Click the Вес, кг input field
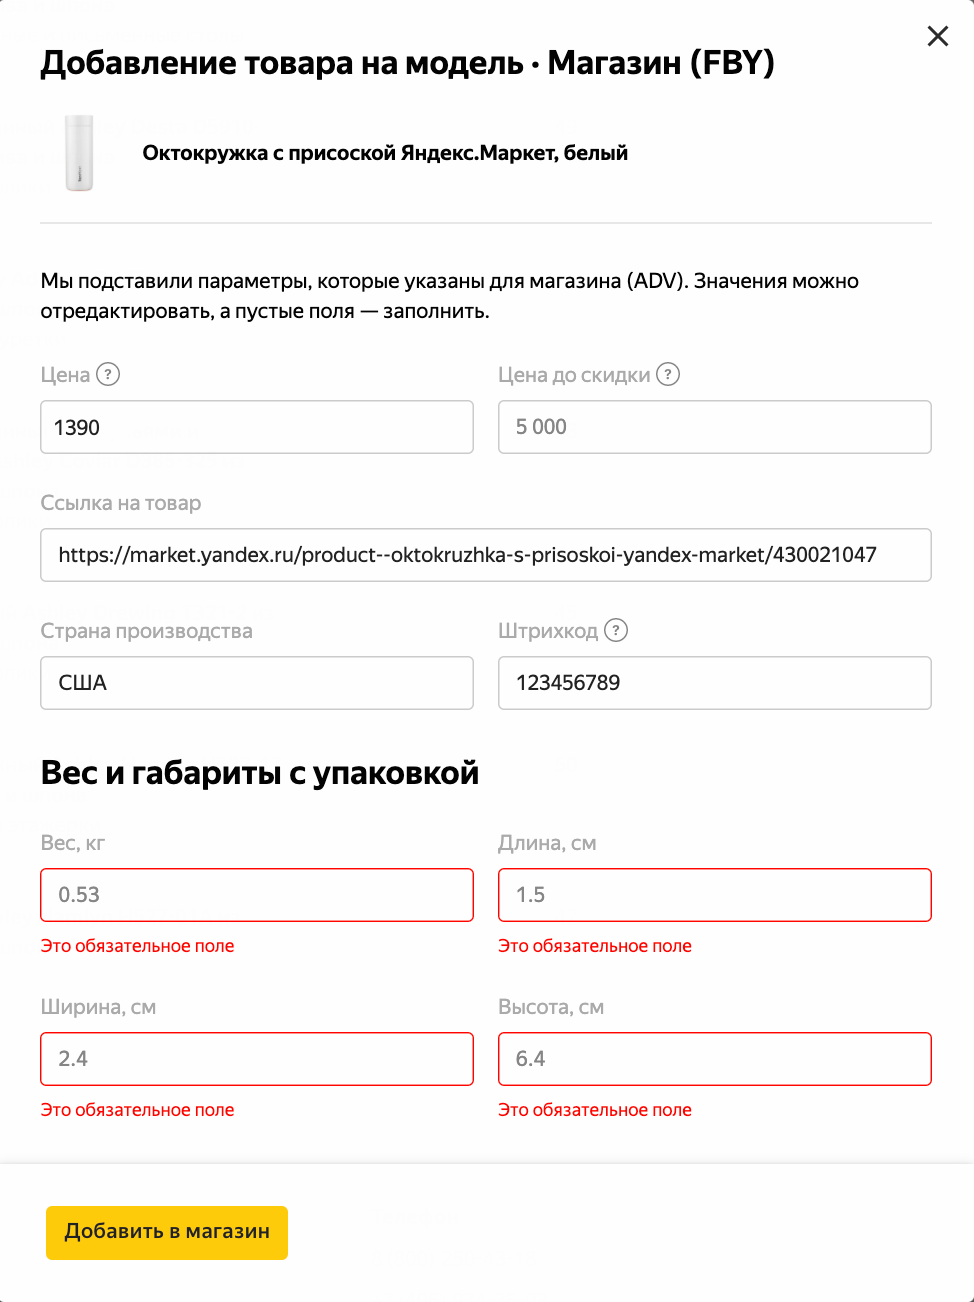The width and height of the screenshot is (974, 1302). [256, 895]
